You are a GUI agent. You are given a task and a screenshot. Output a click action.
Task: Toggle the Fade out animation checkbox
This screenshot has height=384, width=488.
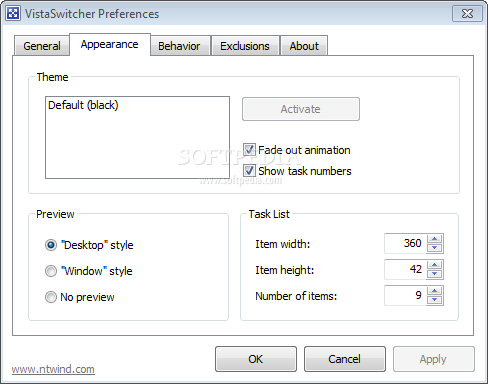pos(249,150)
